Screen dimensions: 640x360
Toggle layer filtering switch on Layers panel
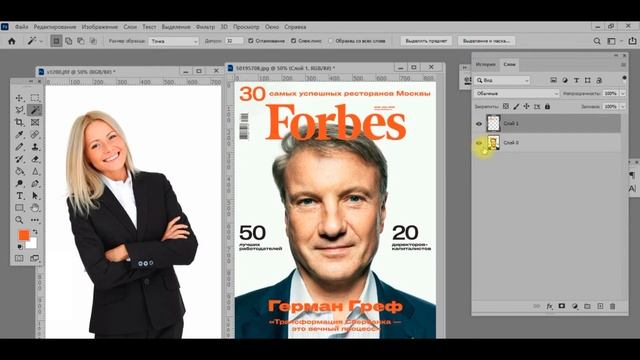(x=624, y=78)
